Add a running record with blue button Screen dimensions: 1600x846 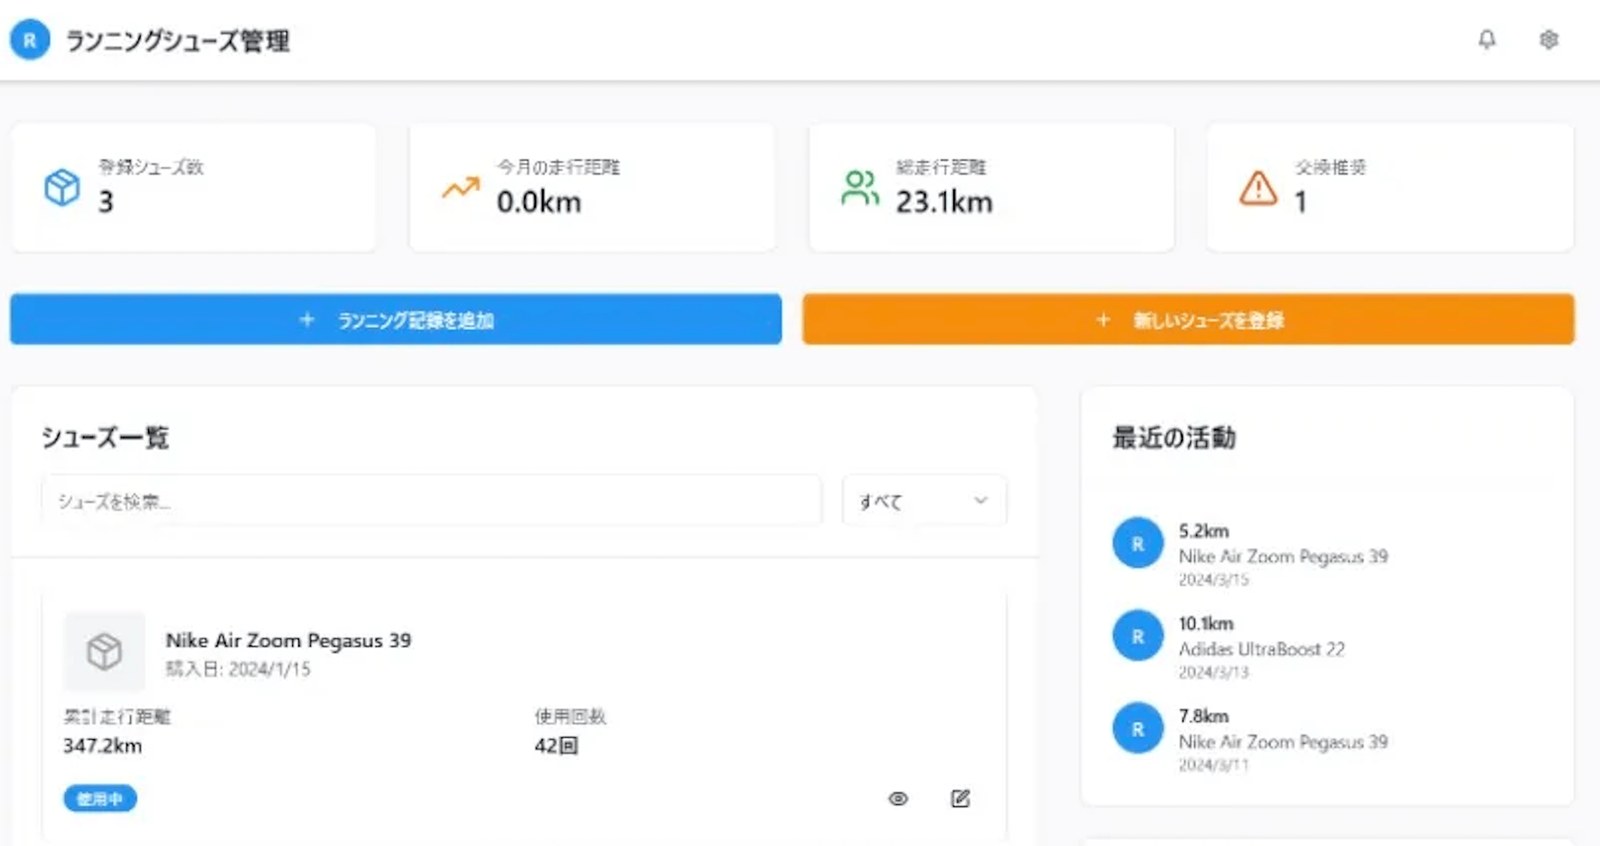coord(396,319)
